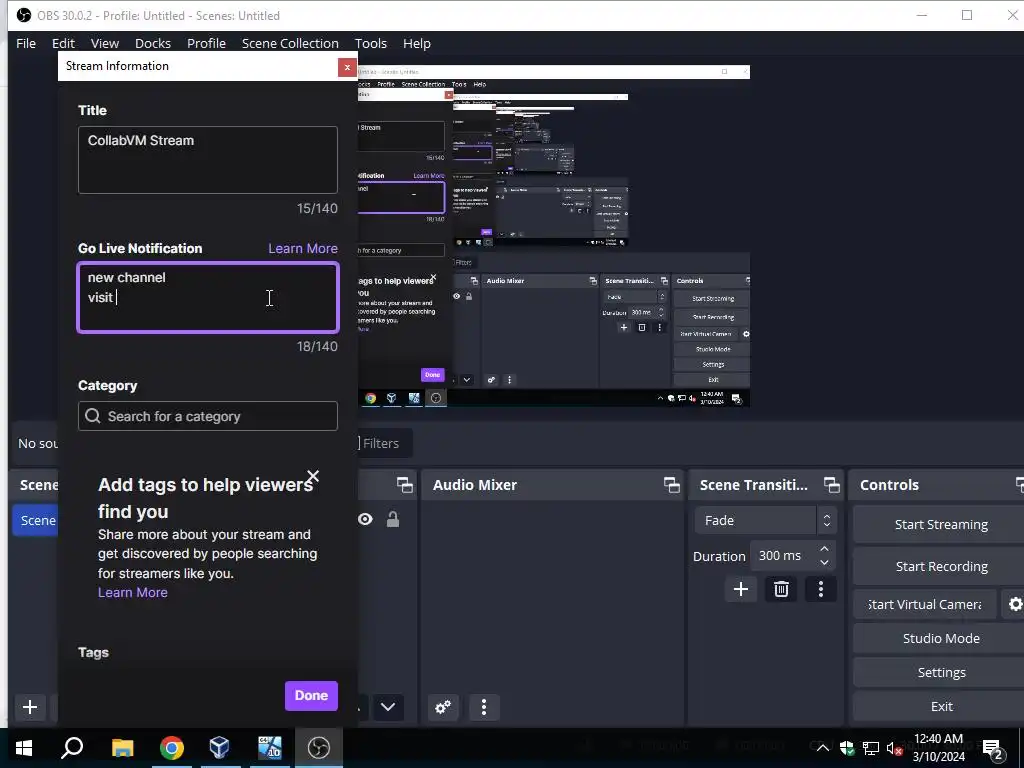Decrease transition Duration value
The height and width of the screenshot is (768, 1024).
point(824,562)
